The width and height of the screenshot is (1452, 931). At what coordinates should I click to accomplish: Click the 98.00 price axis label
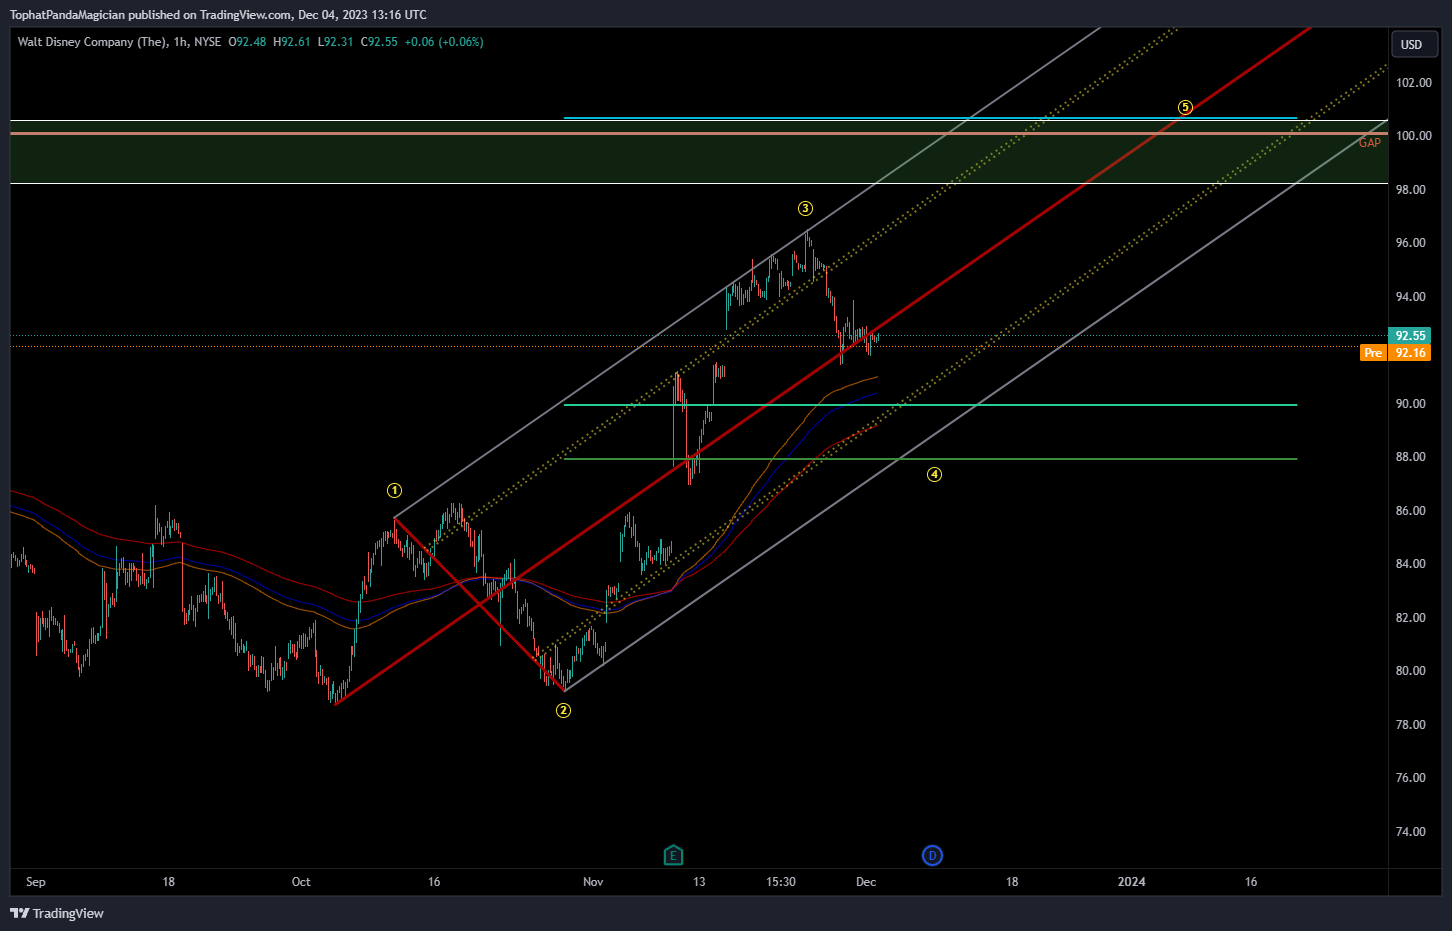tap(1410, 190)
